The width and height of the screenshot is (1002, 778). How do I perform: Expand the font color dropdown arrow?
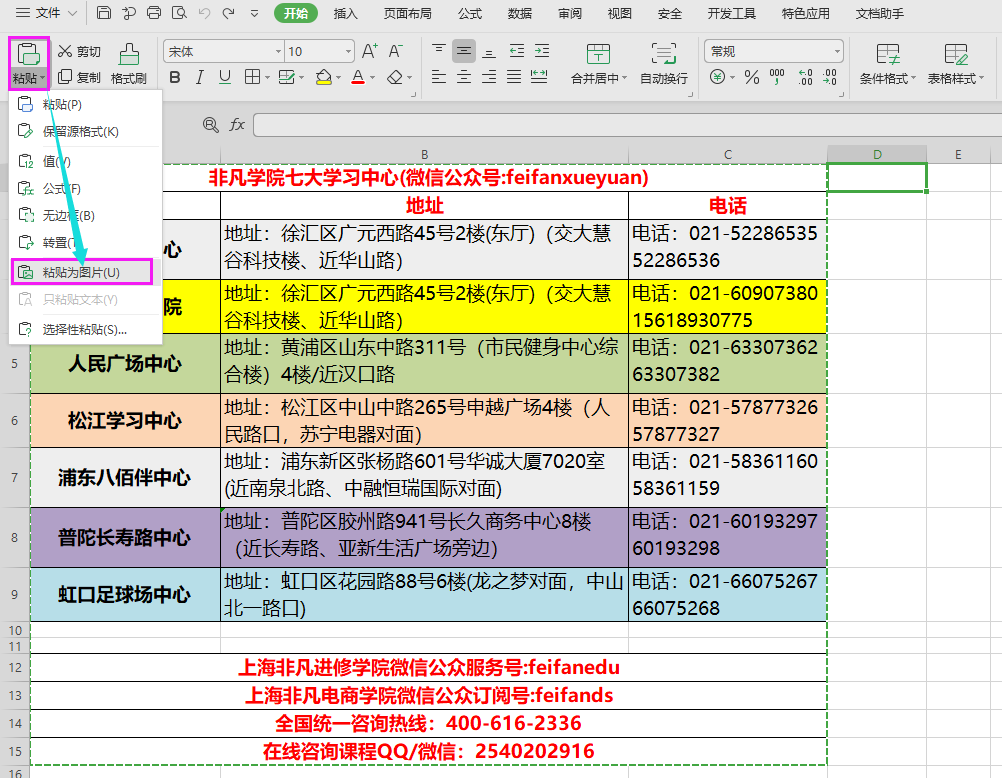(x=372, y=78)
